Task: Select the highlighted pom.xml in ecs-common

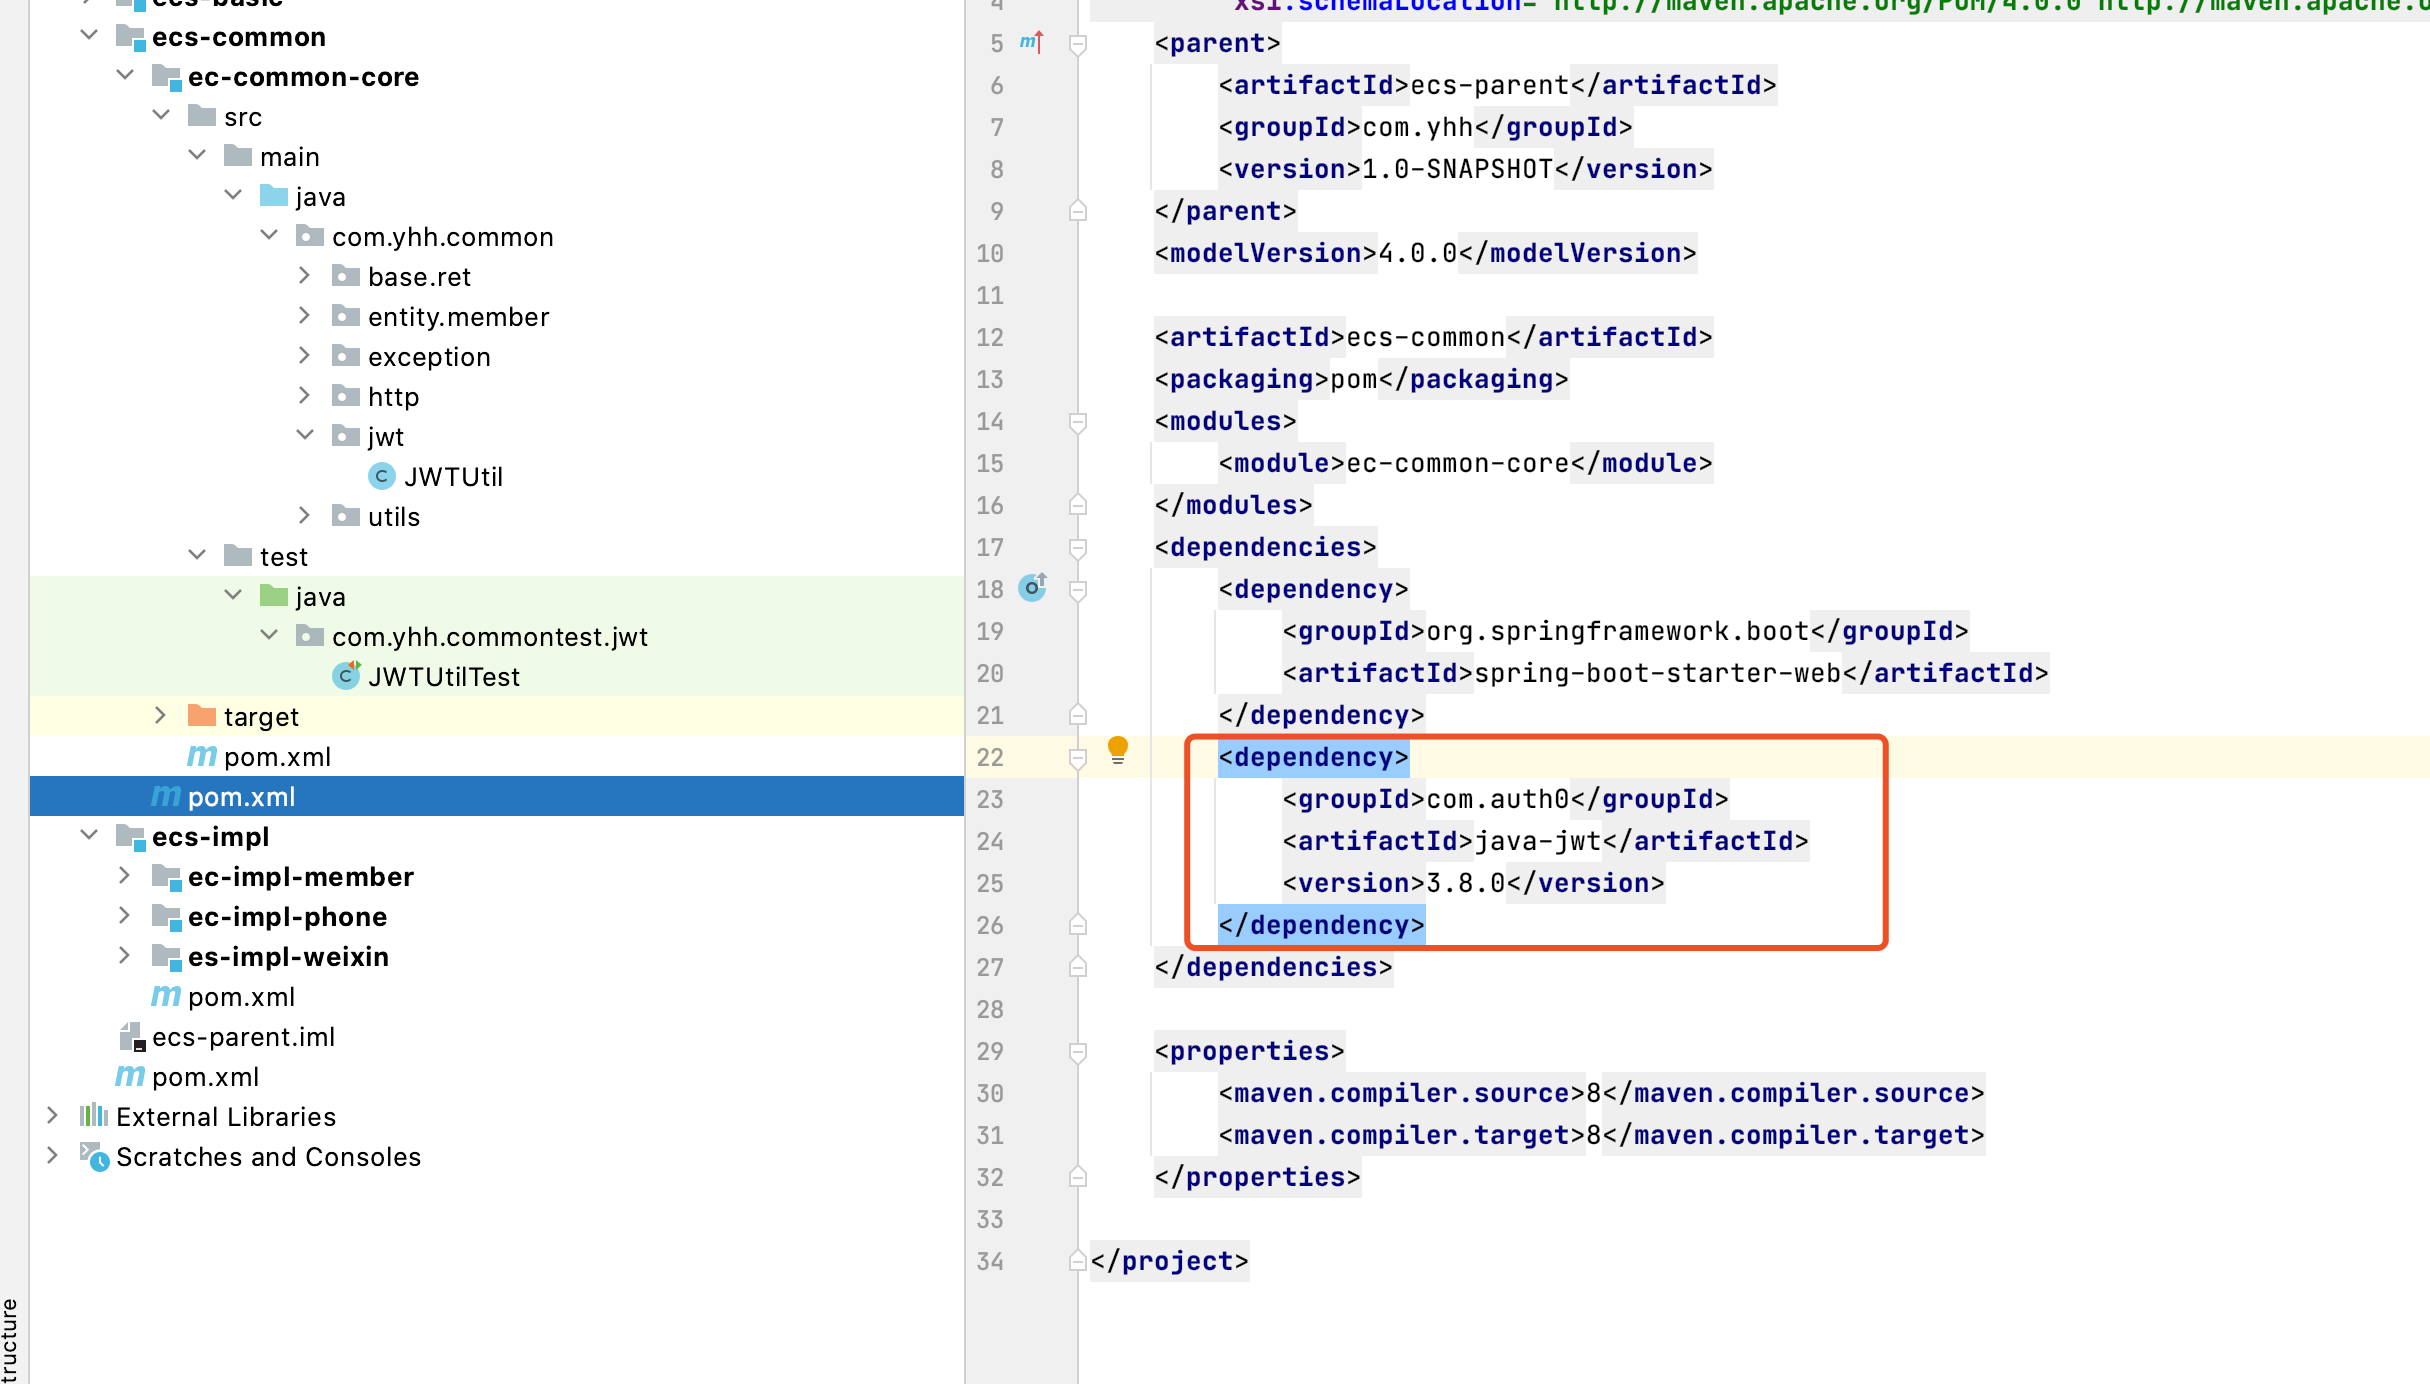Action: tap(241, 797)
